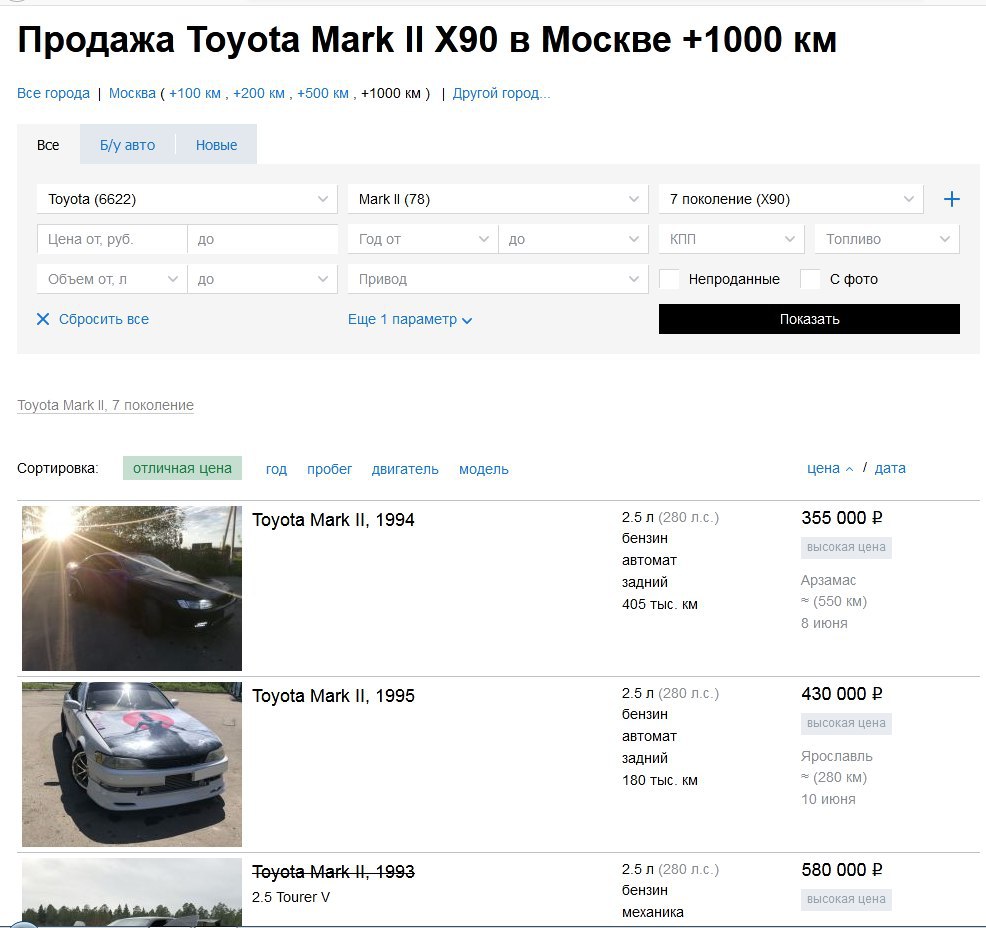The height and width of the screenshot is (928, 986).
Task: Click the X icon beside Сбросить все
Action: (x=43, y=319)
